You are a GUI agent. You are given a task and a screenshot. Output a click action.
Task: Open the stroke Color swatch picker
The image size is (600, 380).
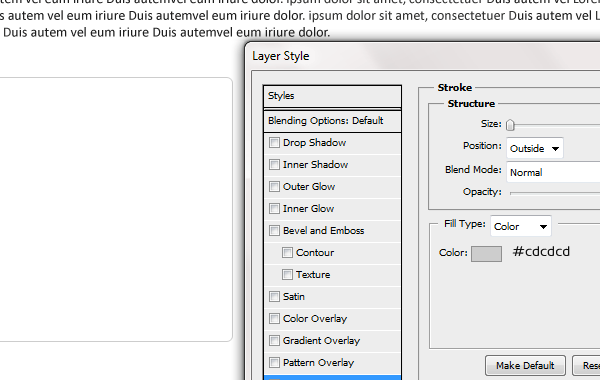tap(486, 254)
